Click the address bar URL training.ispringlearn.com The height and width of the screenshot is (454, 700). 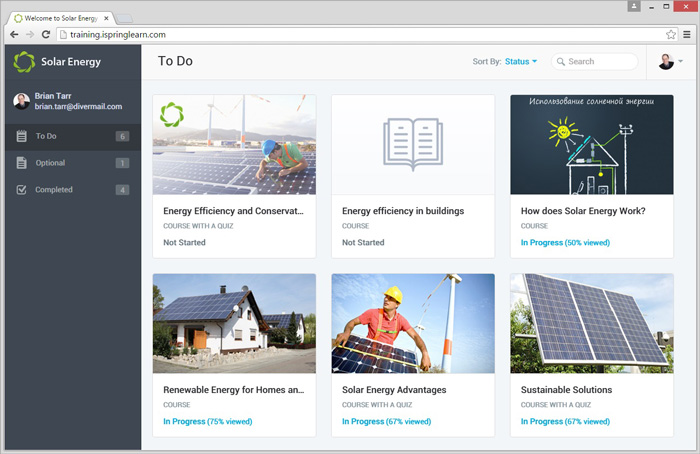tap(118, 34)
